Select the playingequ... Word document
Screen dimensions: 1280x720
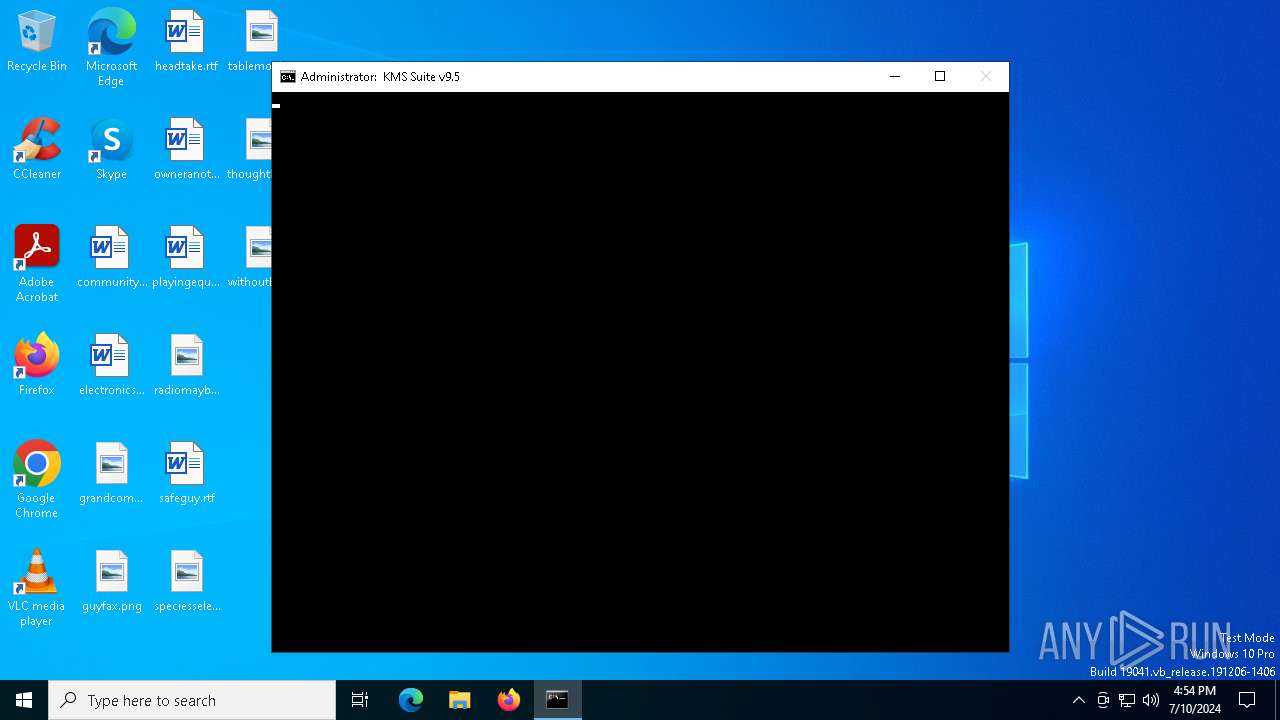186,258
